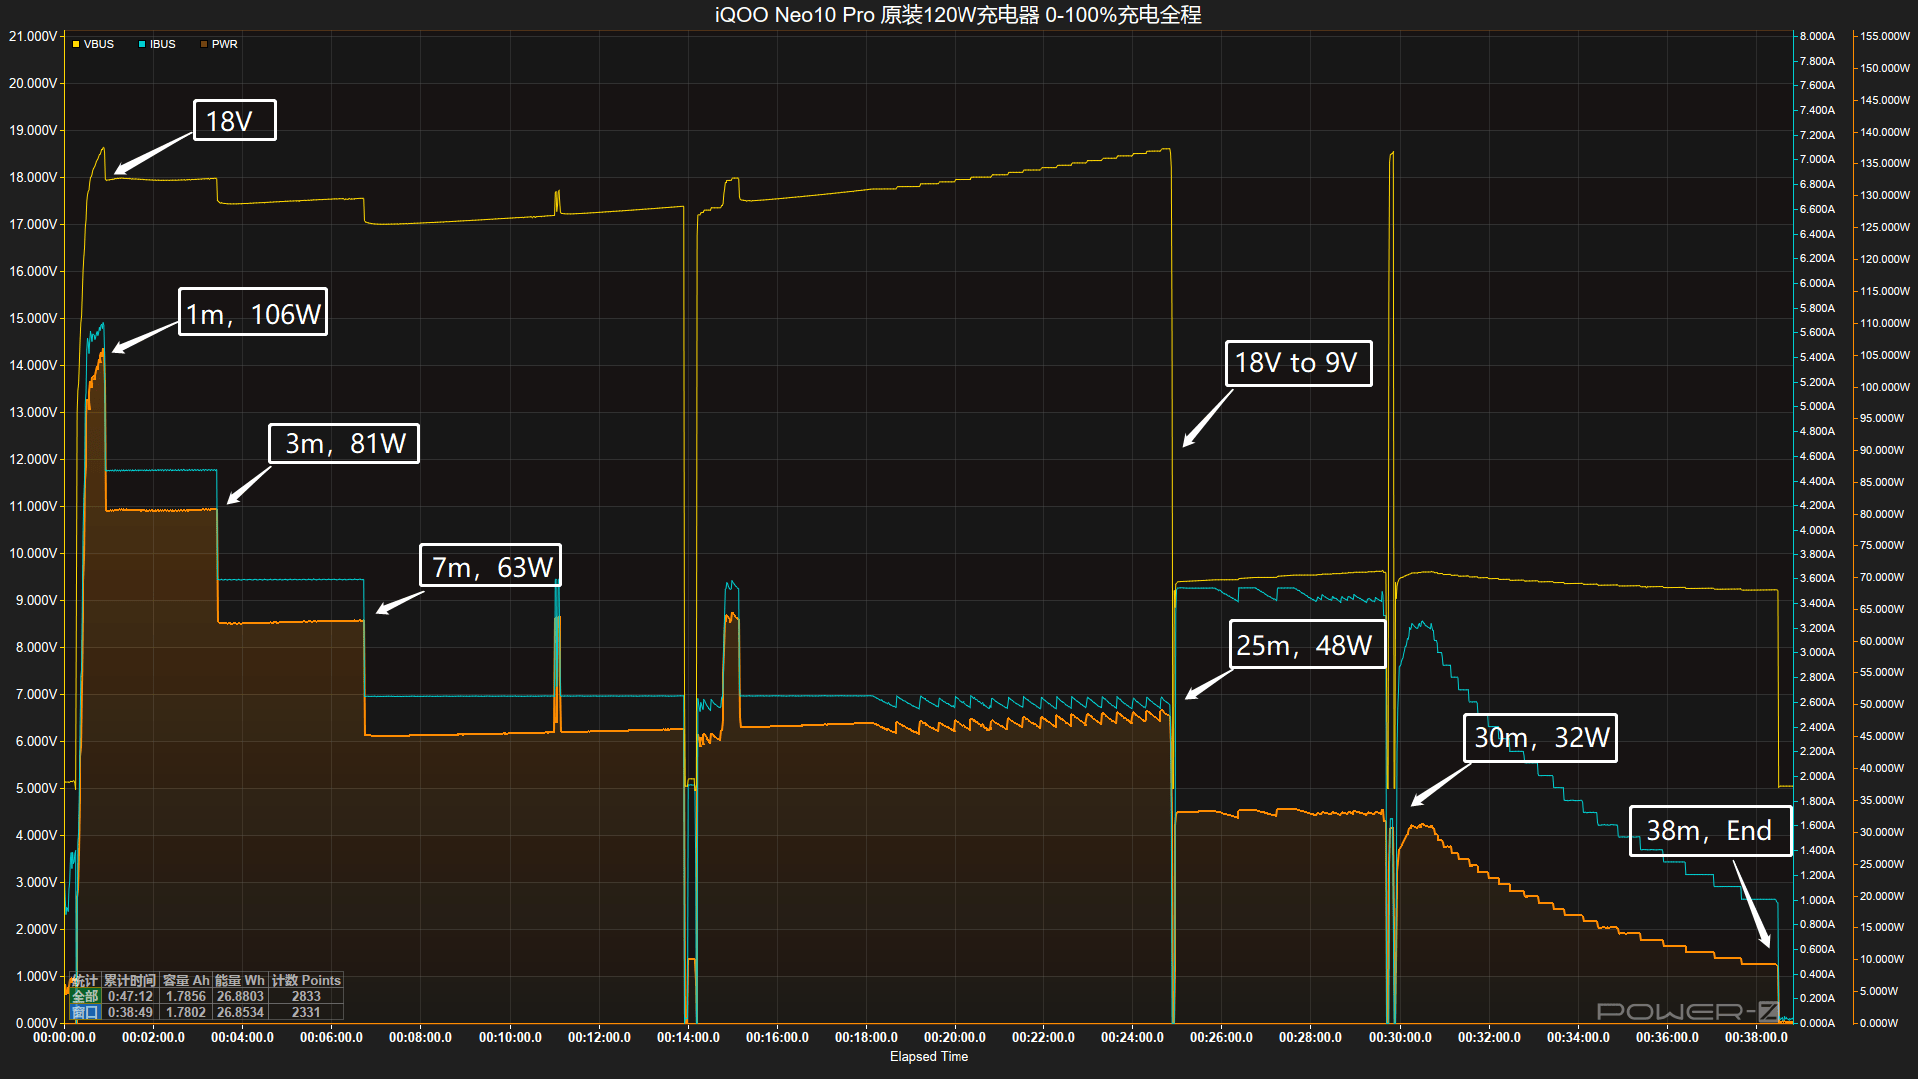
Task: Click the 00:26:00.0 time axis label
Action: click(1221, 1037)
